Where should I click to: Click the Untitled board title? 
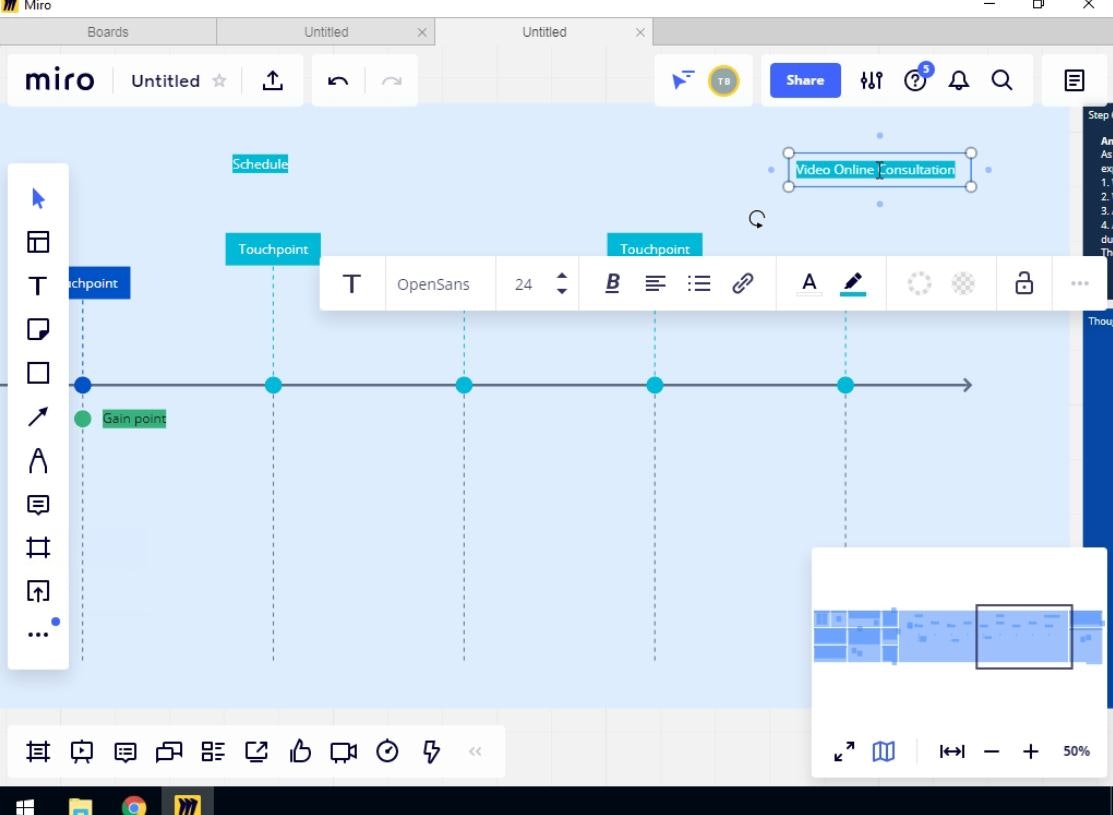165,81
